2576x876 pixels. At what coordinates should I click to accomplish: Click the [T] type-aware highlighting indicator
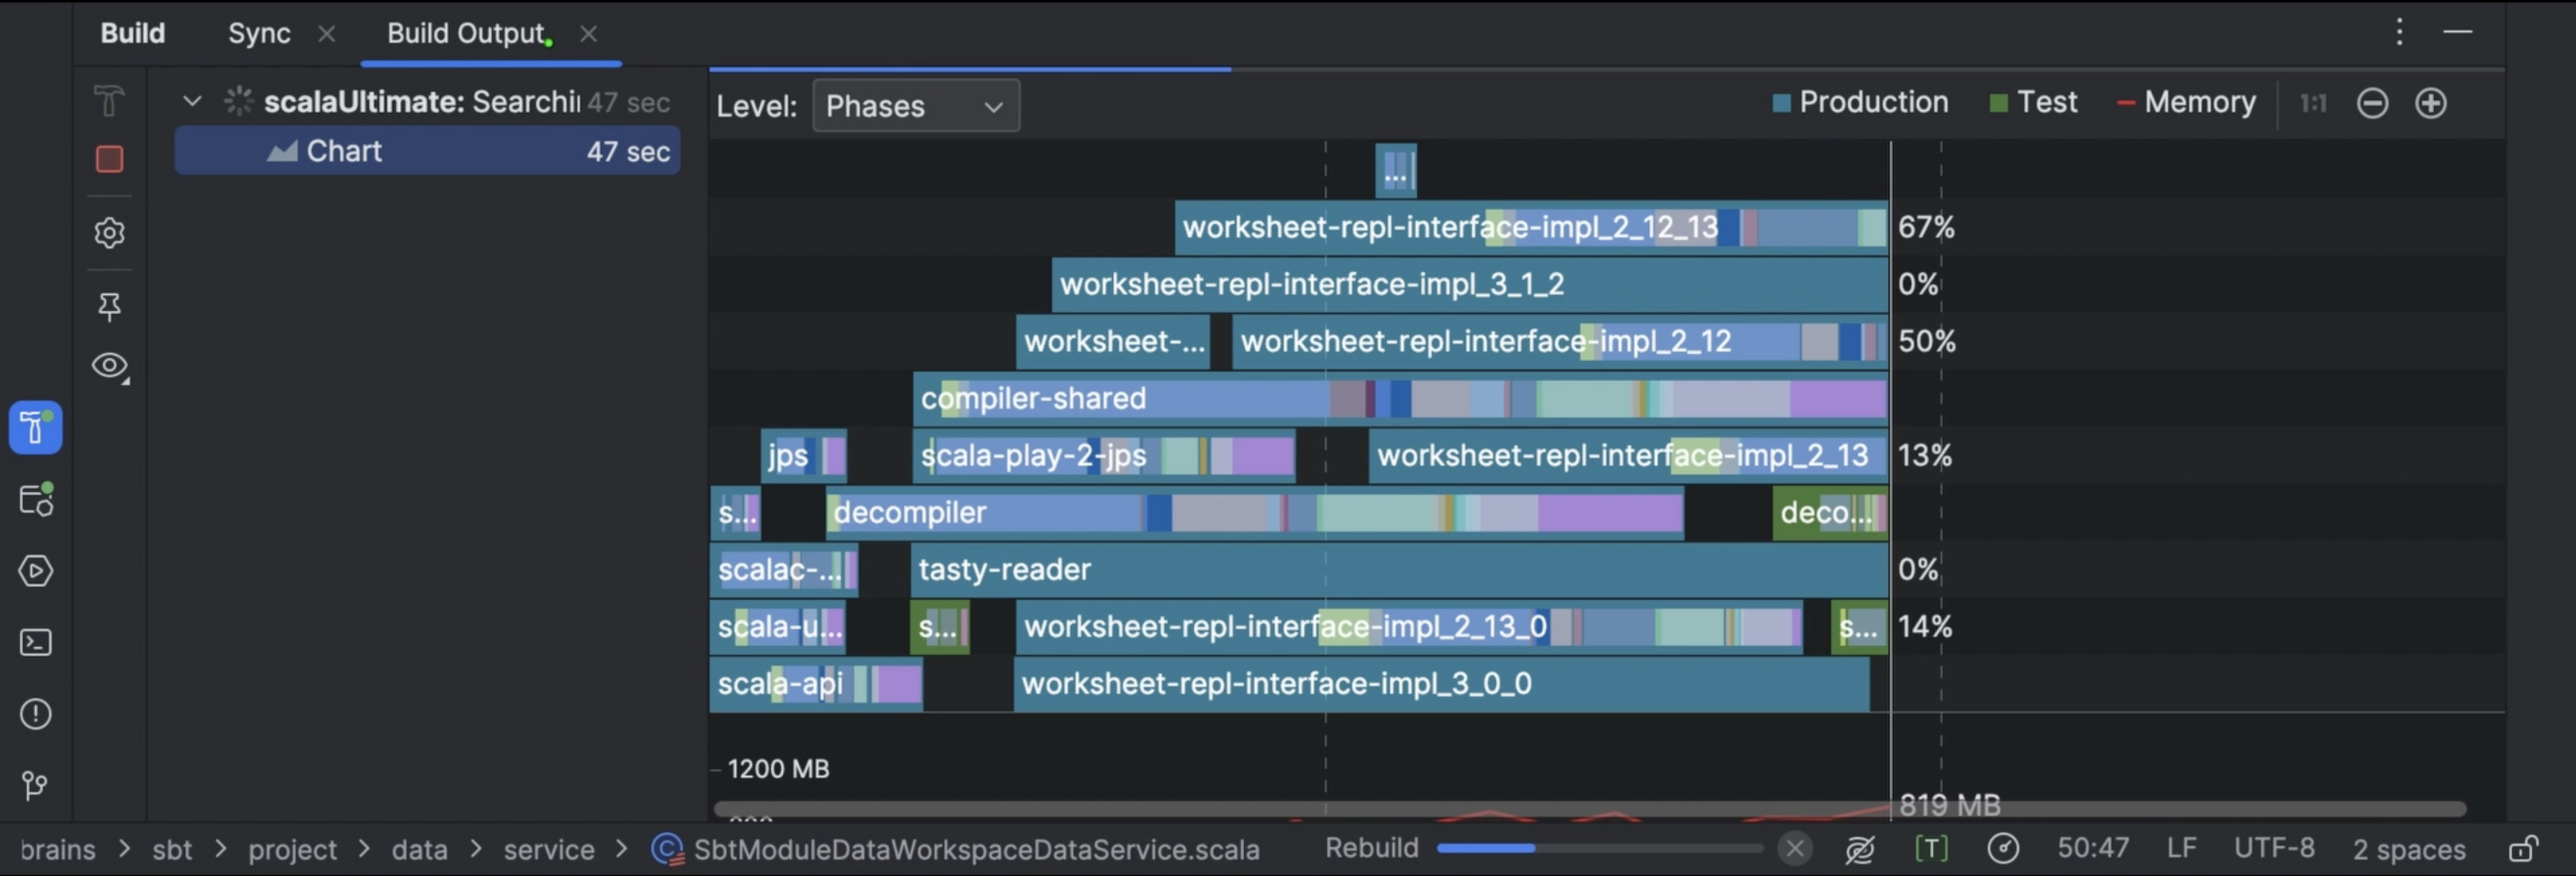pos(1931,849)
